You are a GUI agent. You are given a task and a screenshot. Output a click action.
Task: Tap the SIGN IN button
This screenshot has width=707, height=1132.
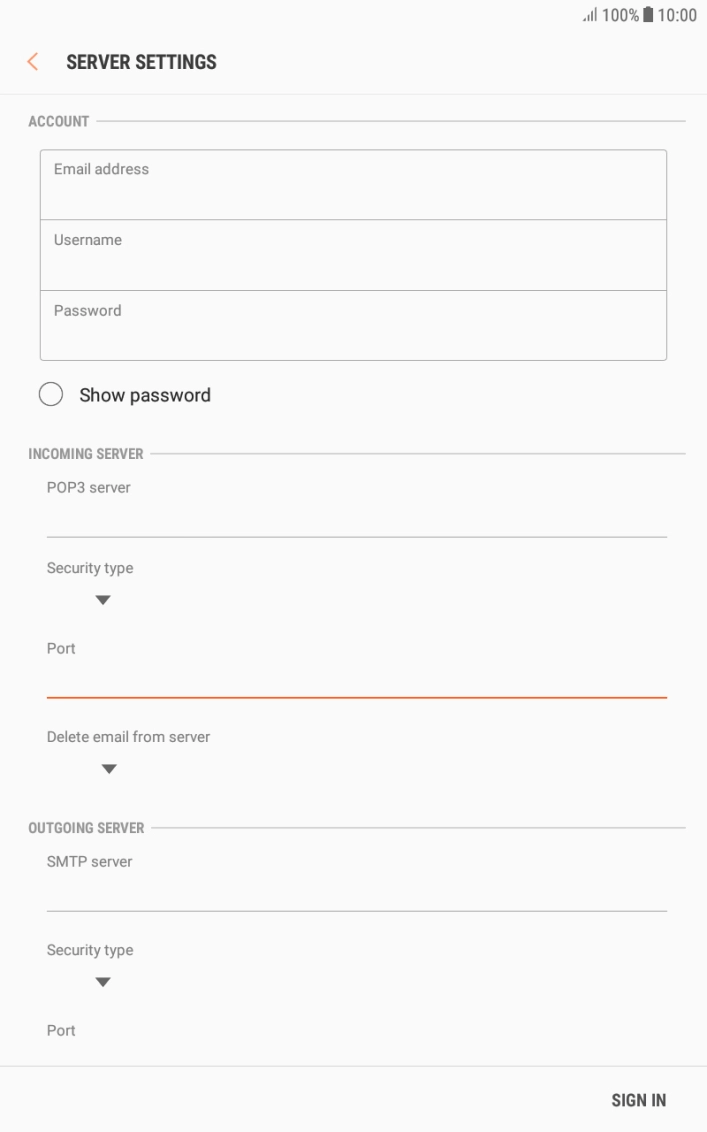[x=639, y=1099]
